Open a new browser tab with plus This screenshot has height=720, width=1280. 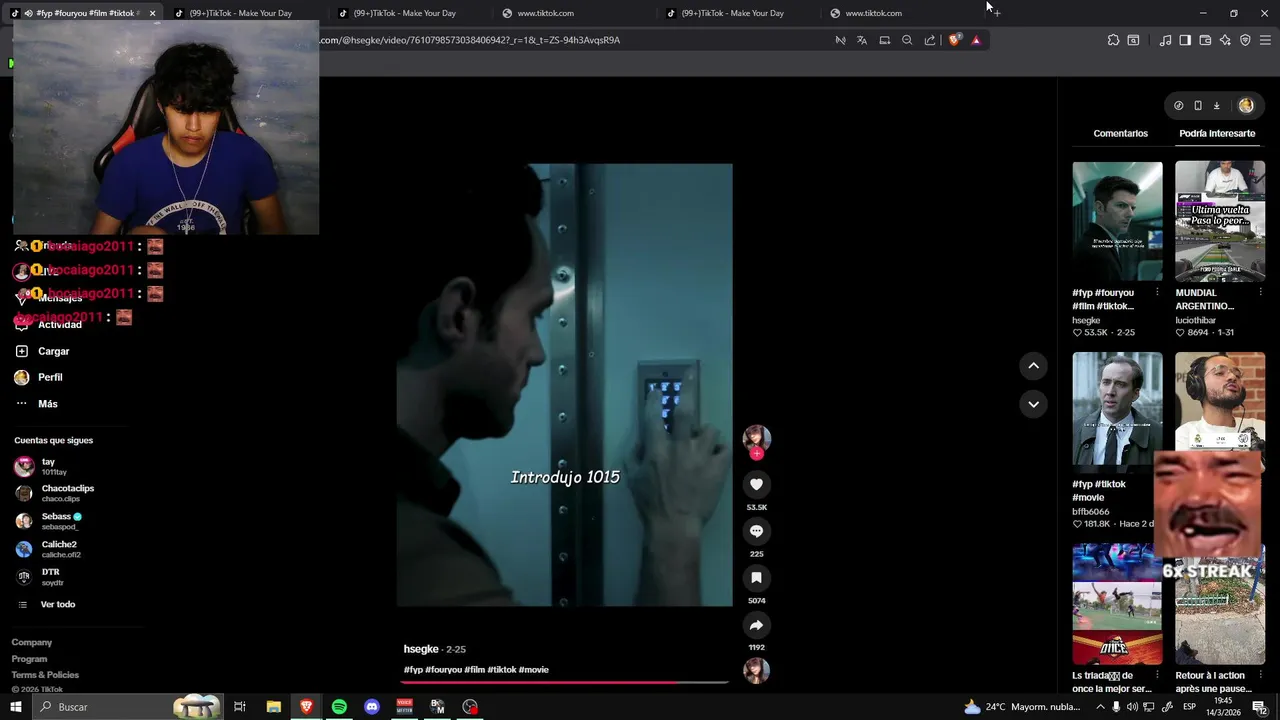996,13
